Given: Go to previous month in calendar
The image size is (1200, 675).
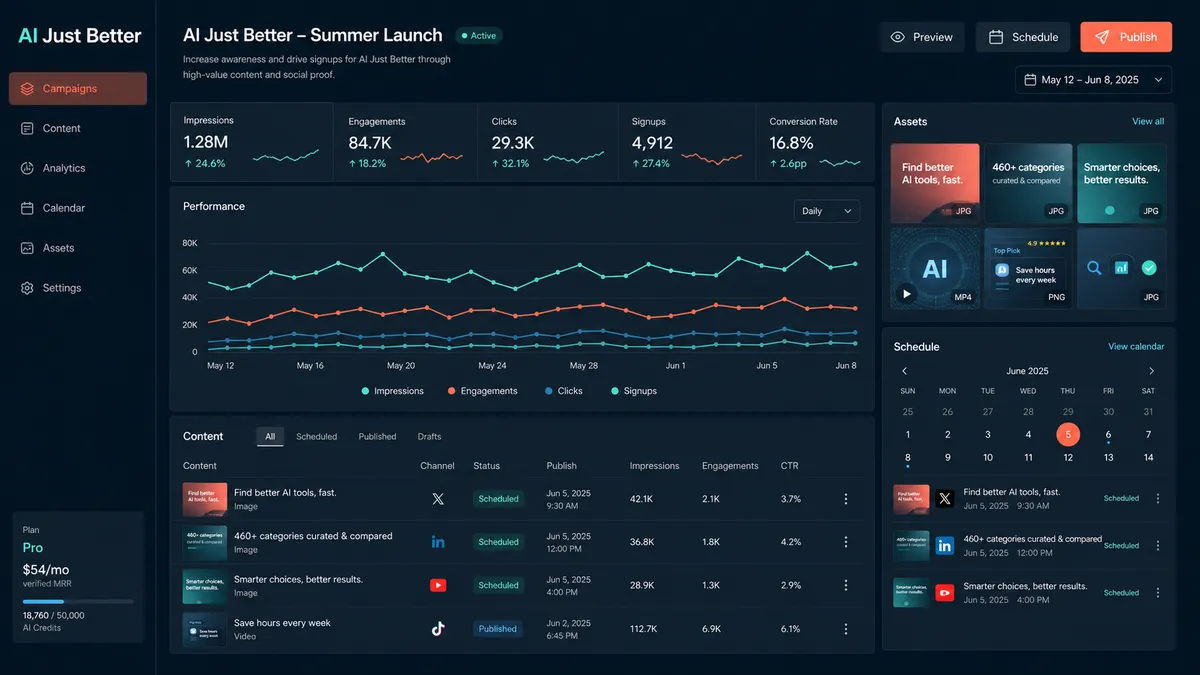Looking at the screenshot, I should [x=905, y=371].
